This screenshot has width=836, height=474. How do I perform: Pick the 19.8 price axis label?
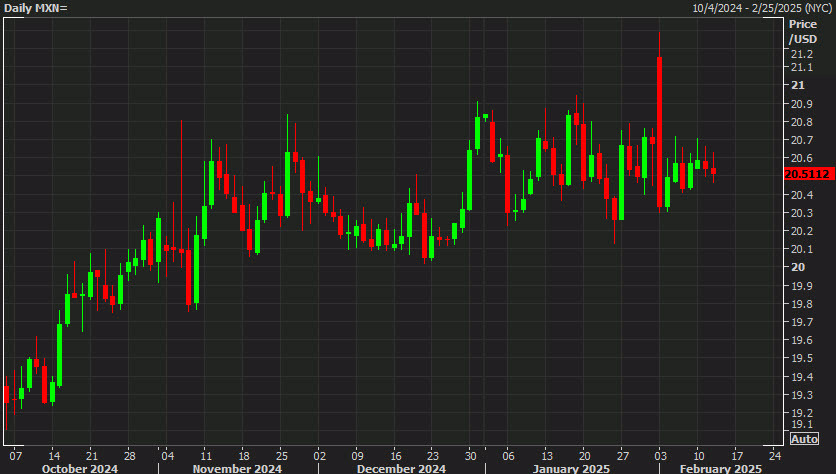802,304
